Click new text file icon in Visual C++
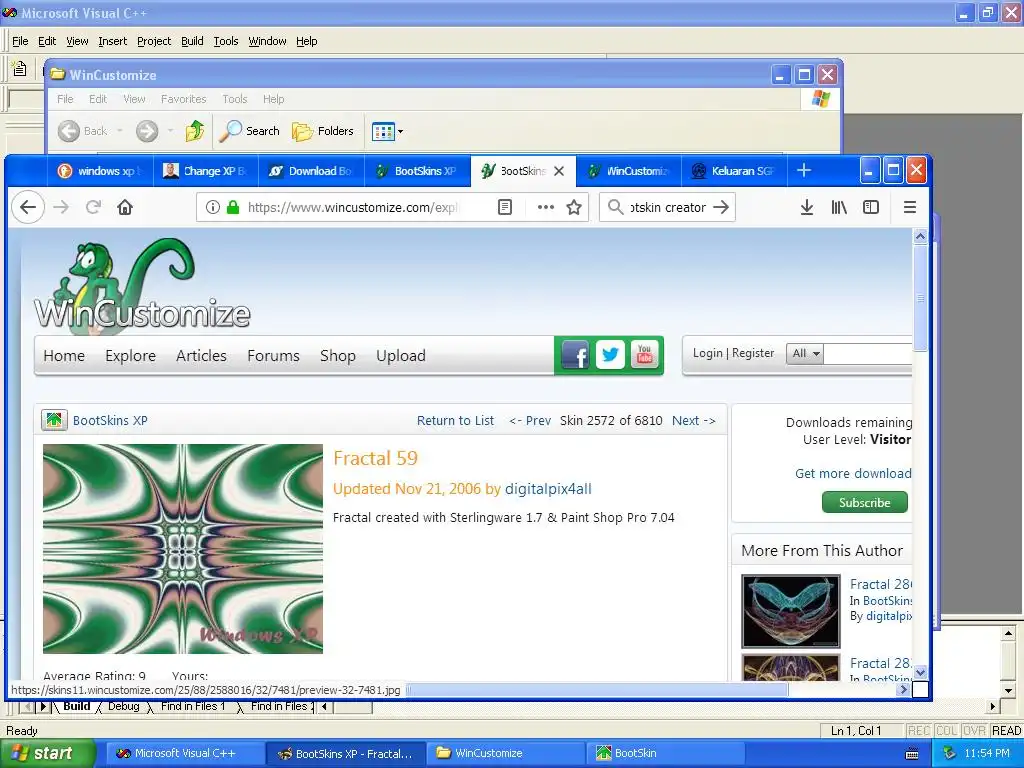Viewport: 1024px width, 768px height. point(20,68)
